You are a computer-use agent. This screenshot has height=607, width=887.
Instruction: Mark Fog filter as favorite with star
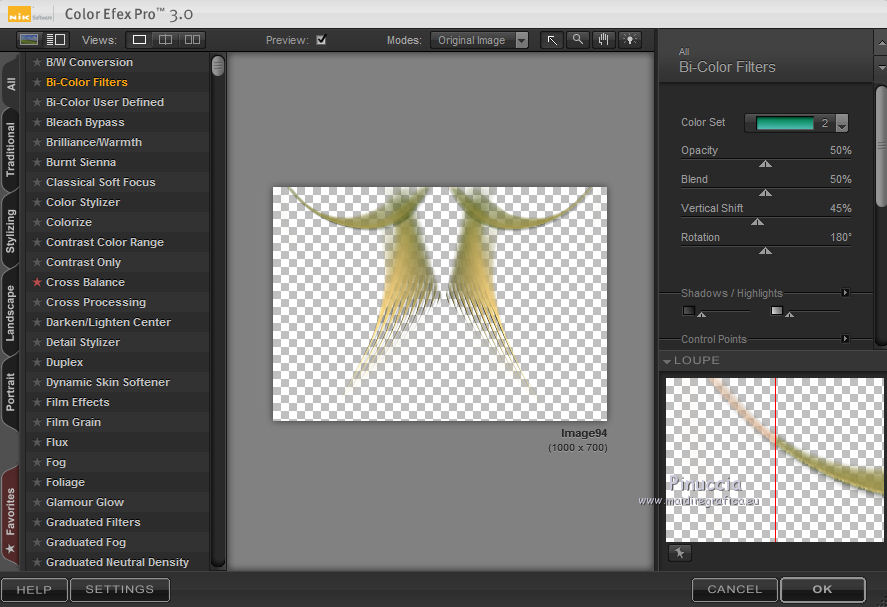pos(37,462)
